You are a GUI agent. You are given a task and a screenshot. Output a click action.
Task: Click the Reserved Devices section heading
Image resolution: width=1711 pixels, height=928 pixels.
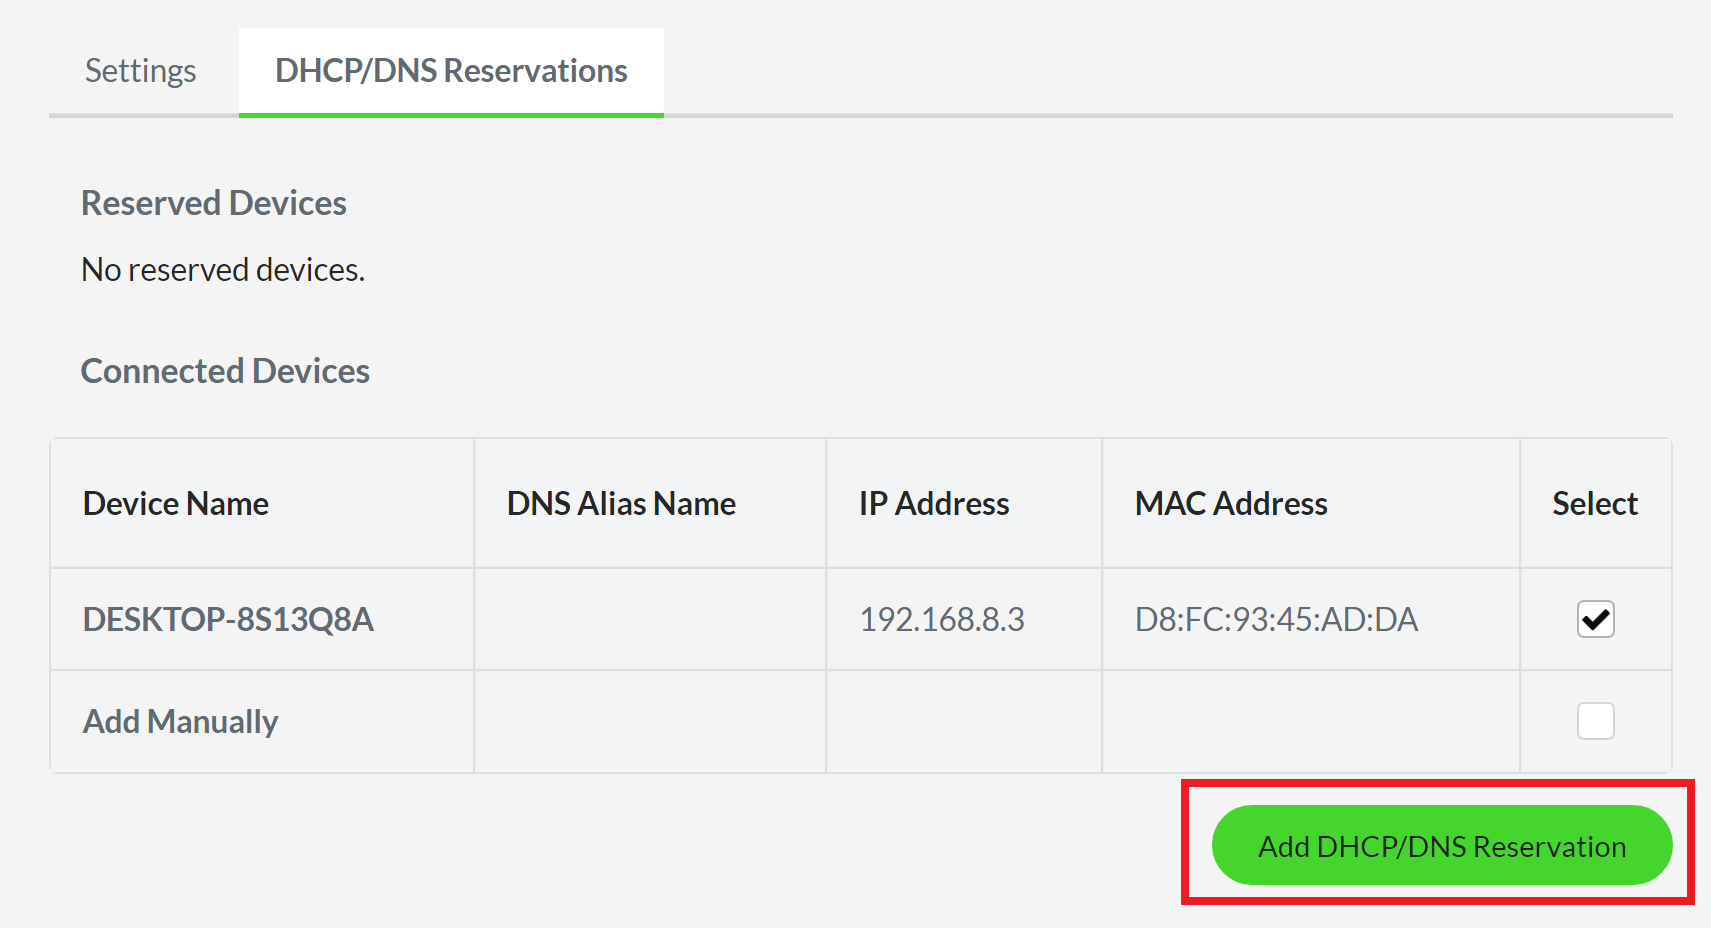(x=213, y=203)
